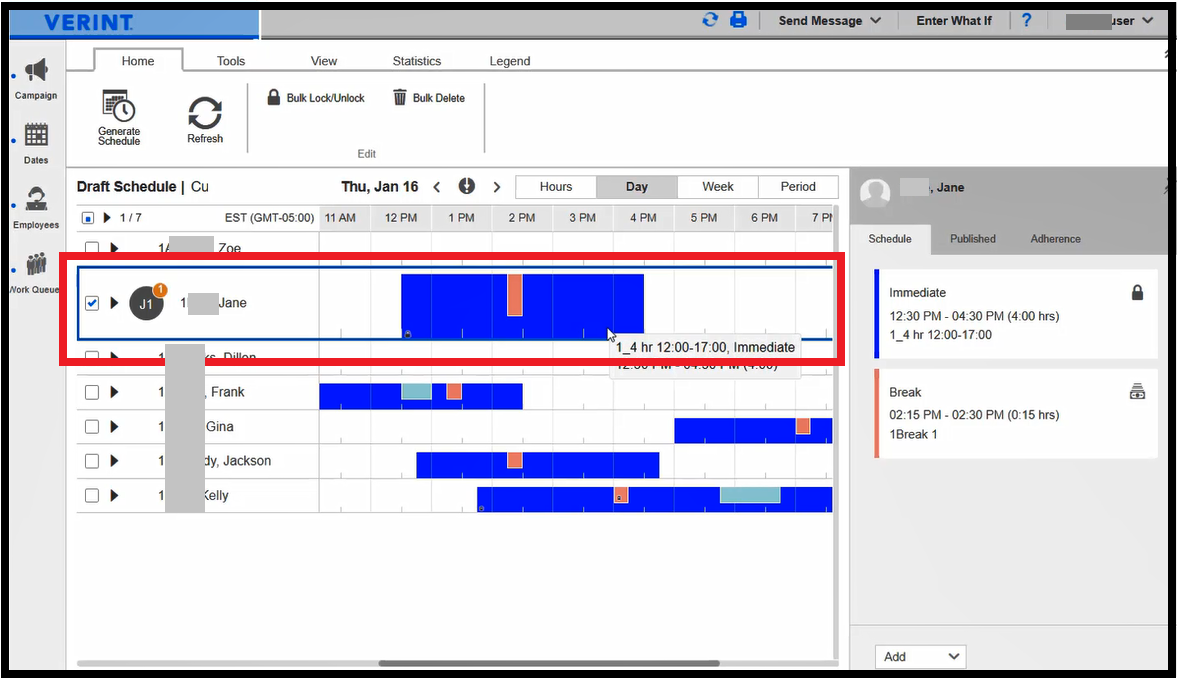The image size is (1177, 680).
Task: Click the reload icon in top bar
Action: click(710, 20)
